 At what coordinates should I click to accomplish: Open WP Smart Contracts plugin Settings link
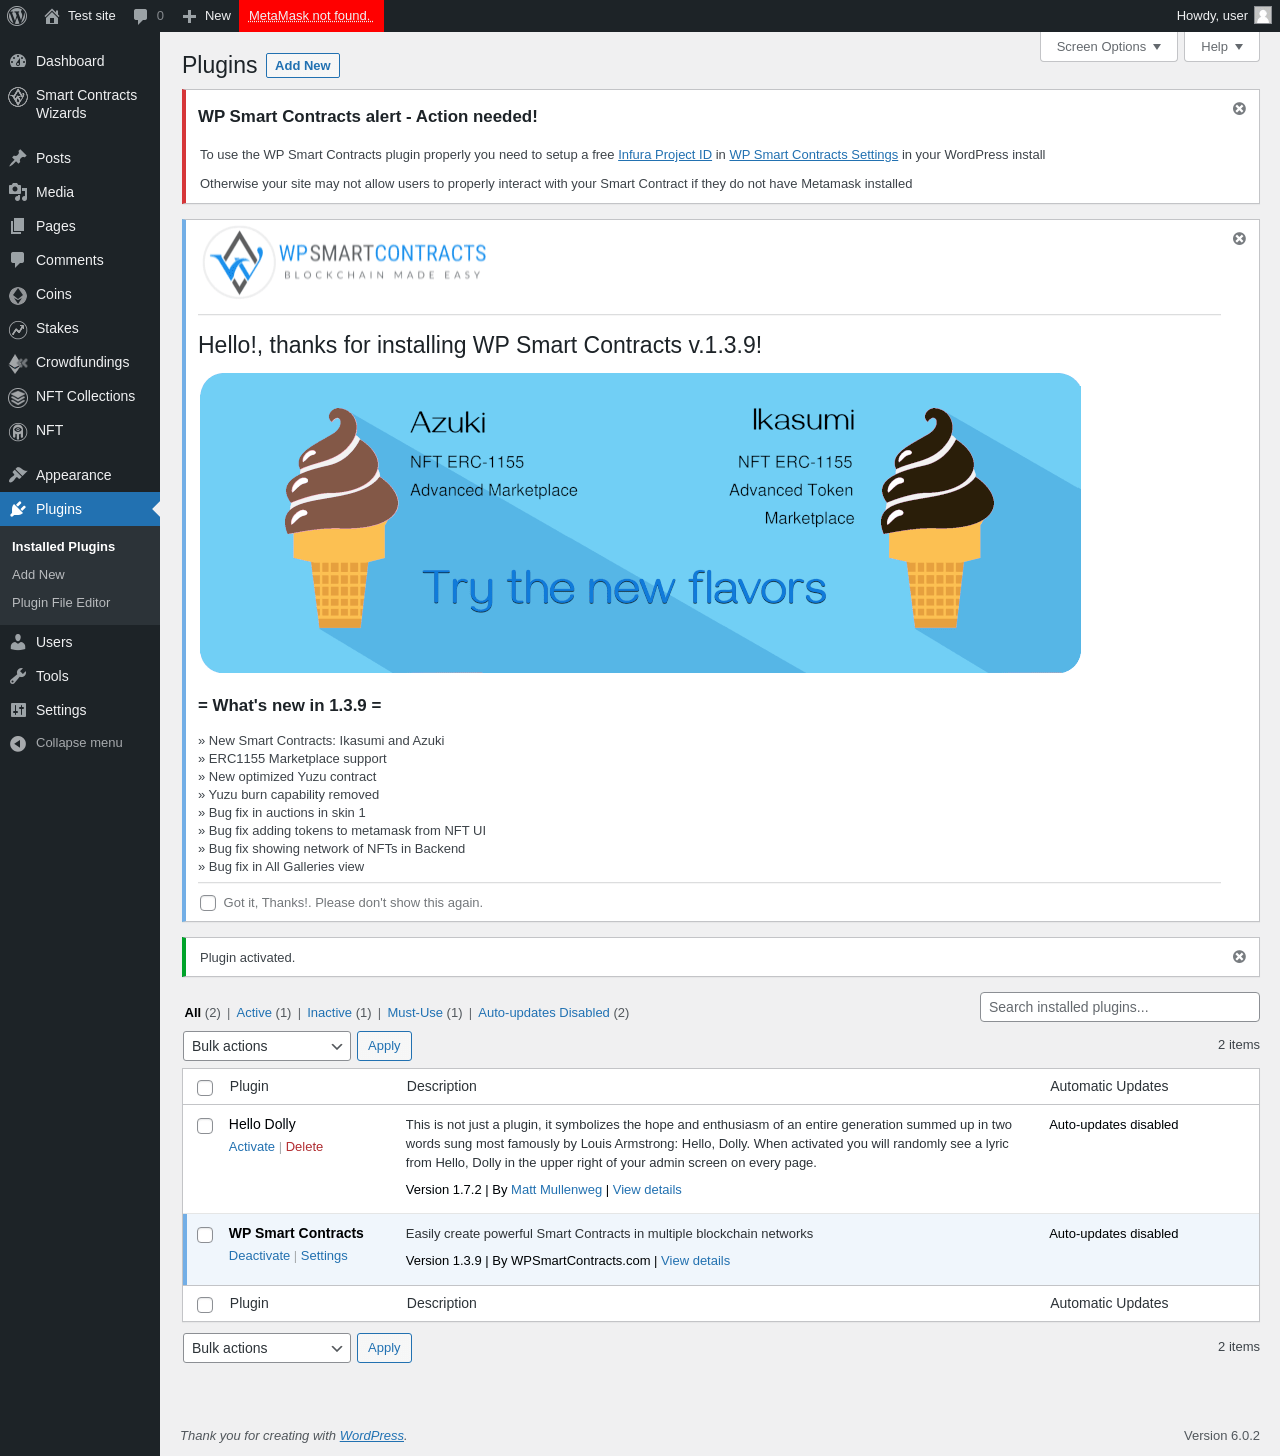[324, 1256]
